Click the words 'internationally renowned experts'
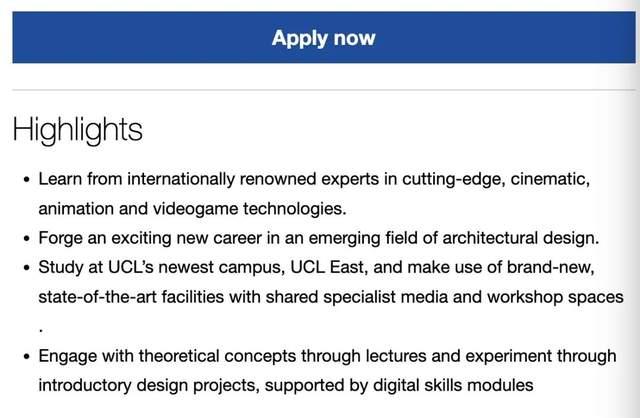 click(253, 180)
